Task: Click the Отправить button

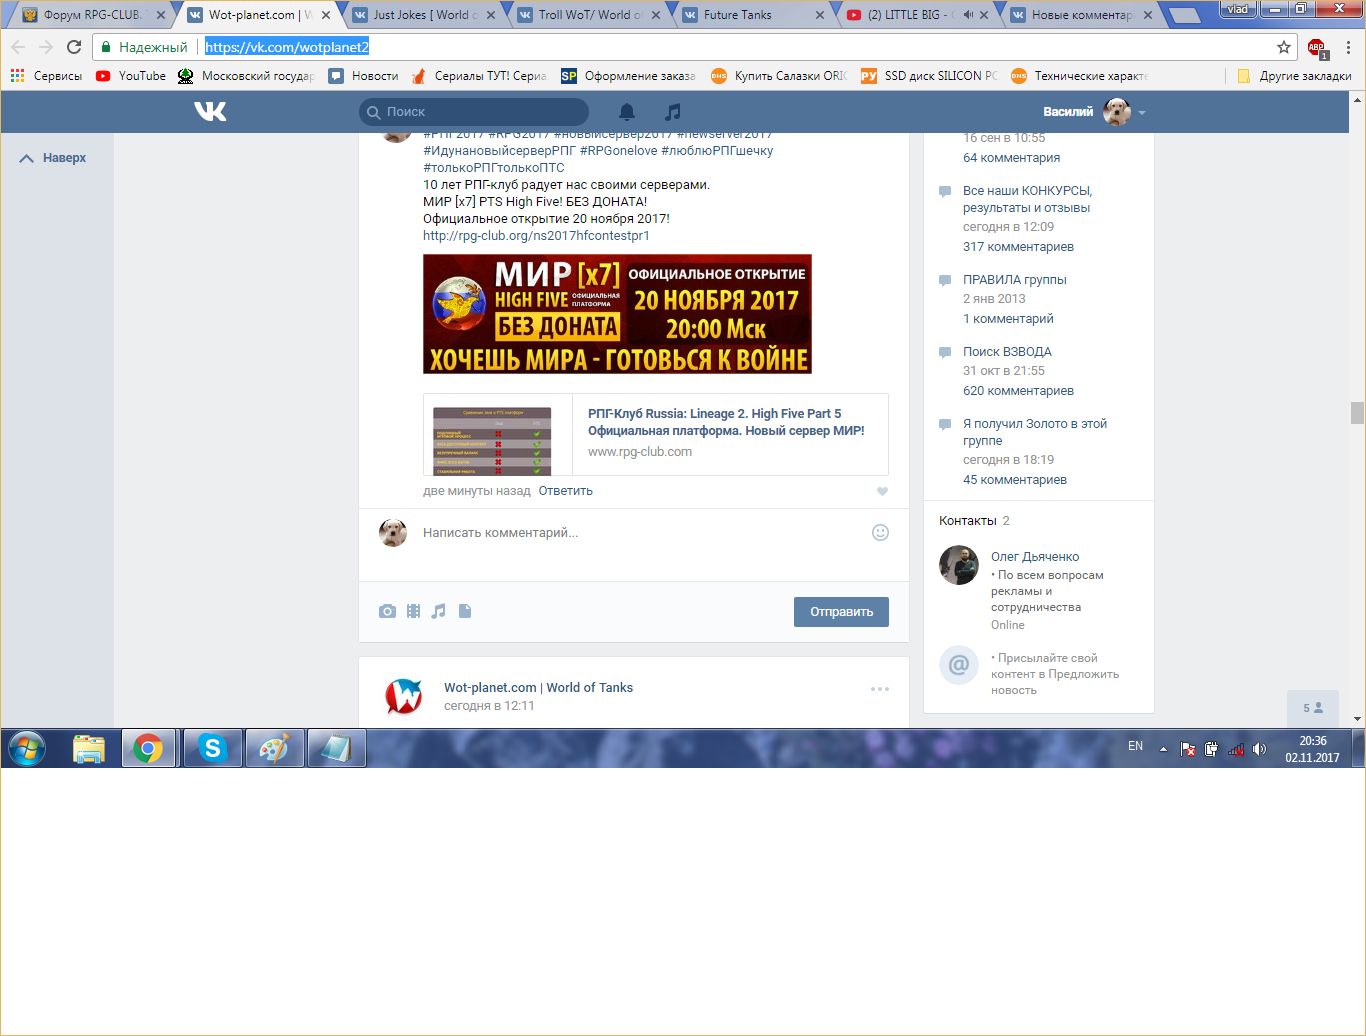Action: pos(841,612)
